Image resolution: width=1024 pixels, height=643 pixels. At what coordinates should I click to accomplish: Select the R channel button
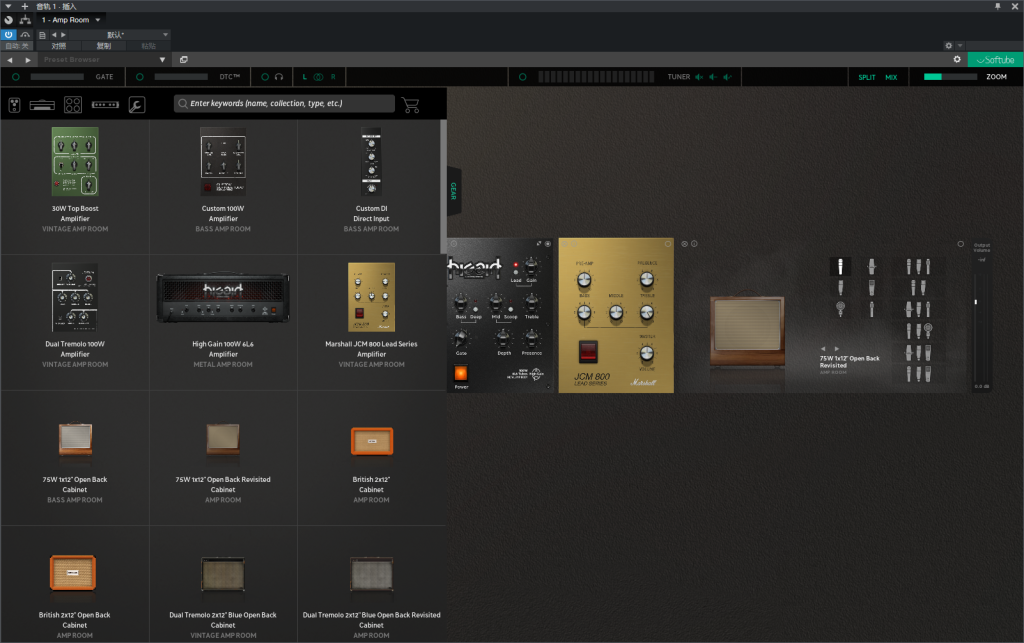333,77
